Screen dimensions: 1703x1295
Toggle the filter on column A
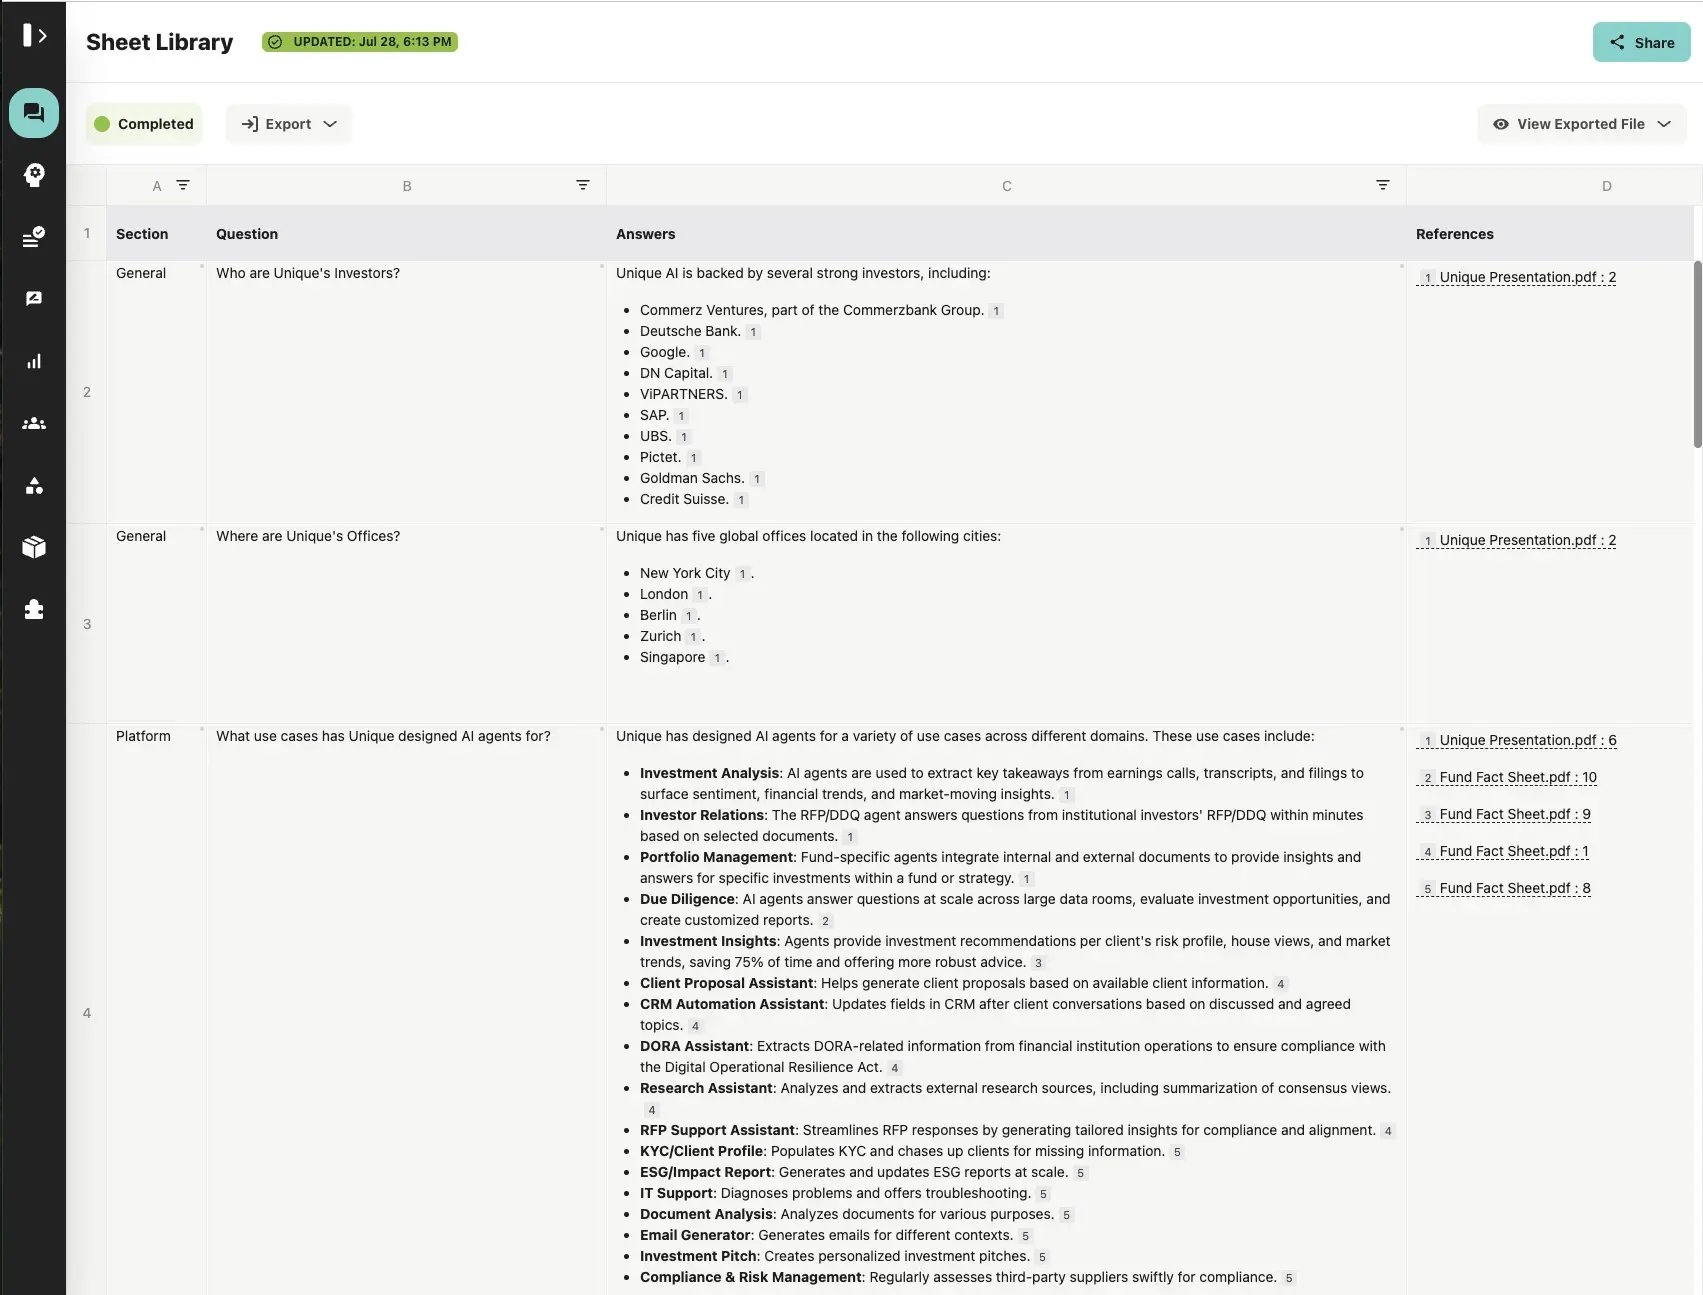pyautogui.click(x=183, y=185)
